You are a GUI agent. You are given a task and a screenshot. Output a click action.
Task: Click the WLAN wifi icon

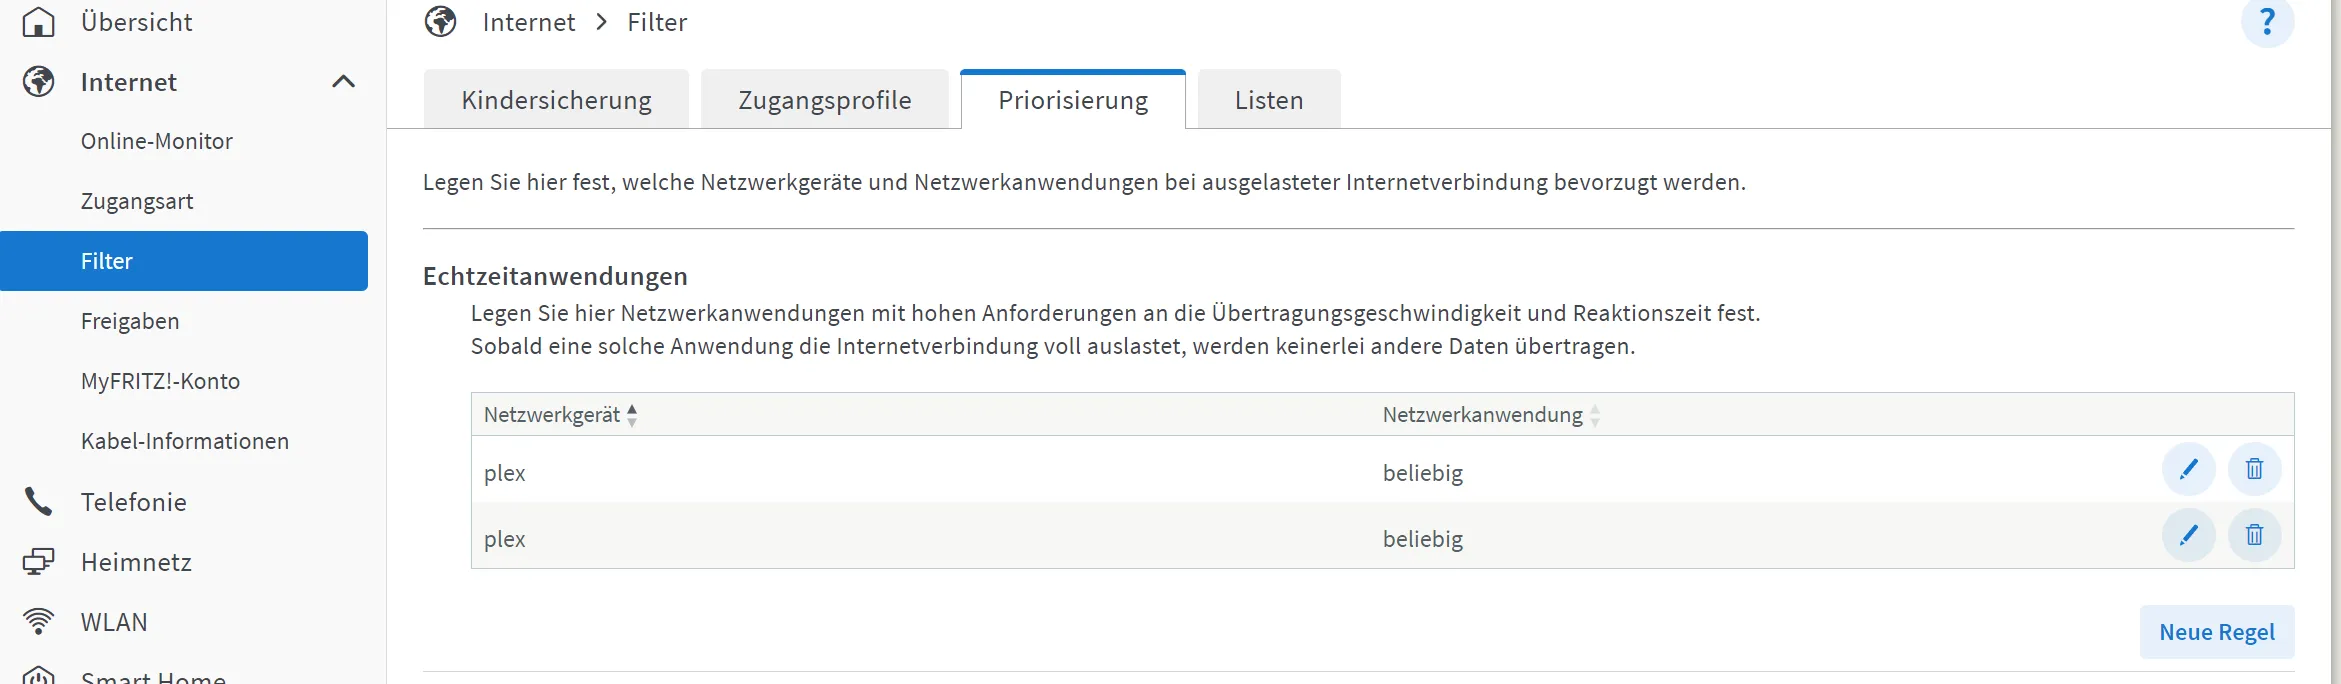coord(38,622)
